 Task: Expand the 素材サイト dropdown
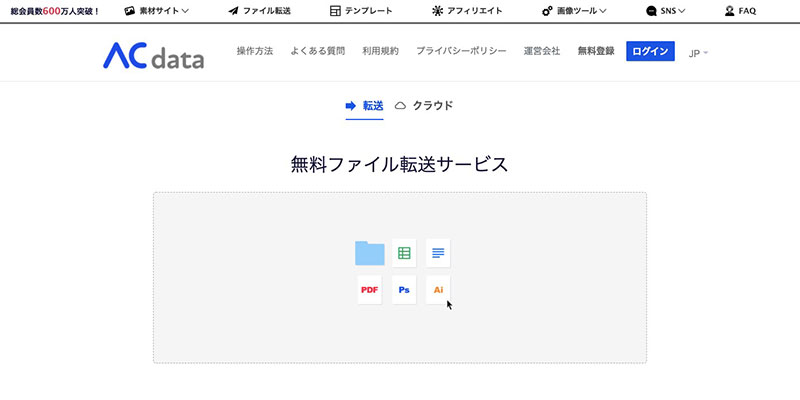185,11
